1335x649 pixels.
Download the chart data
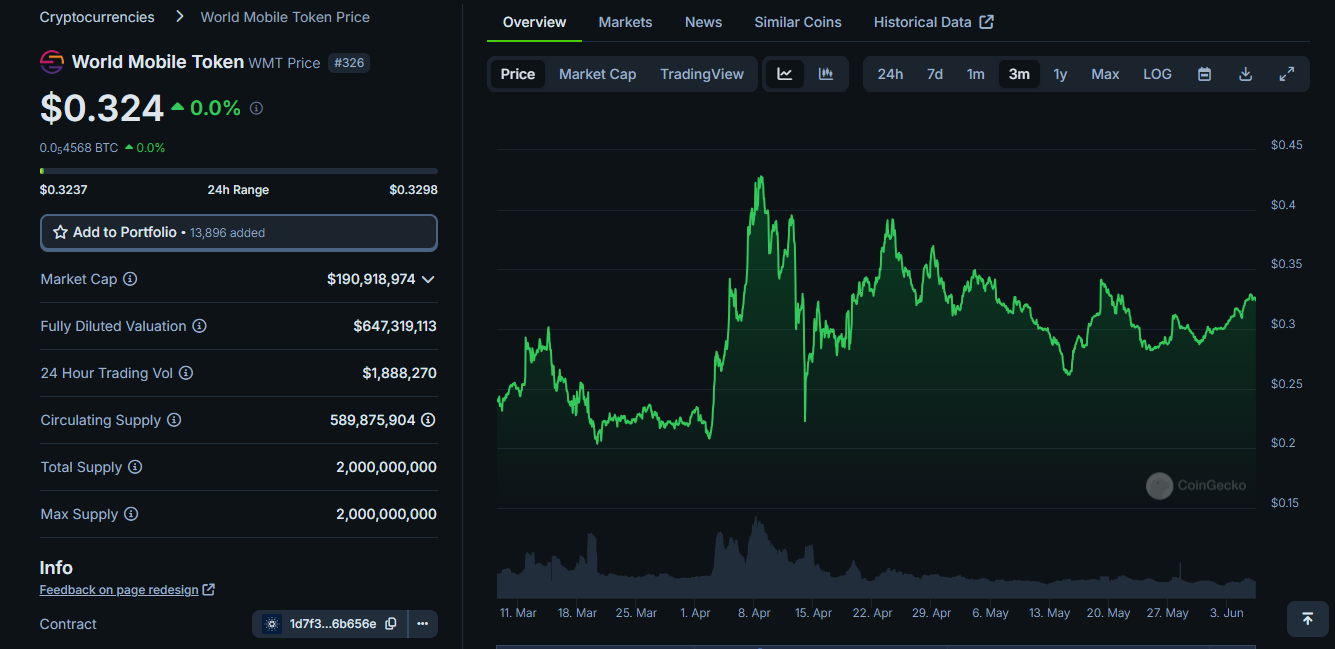(x=1245, y=73)
